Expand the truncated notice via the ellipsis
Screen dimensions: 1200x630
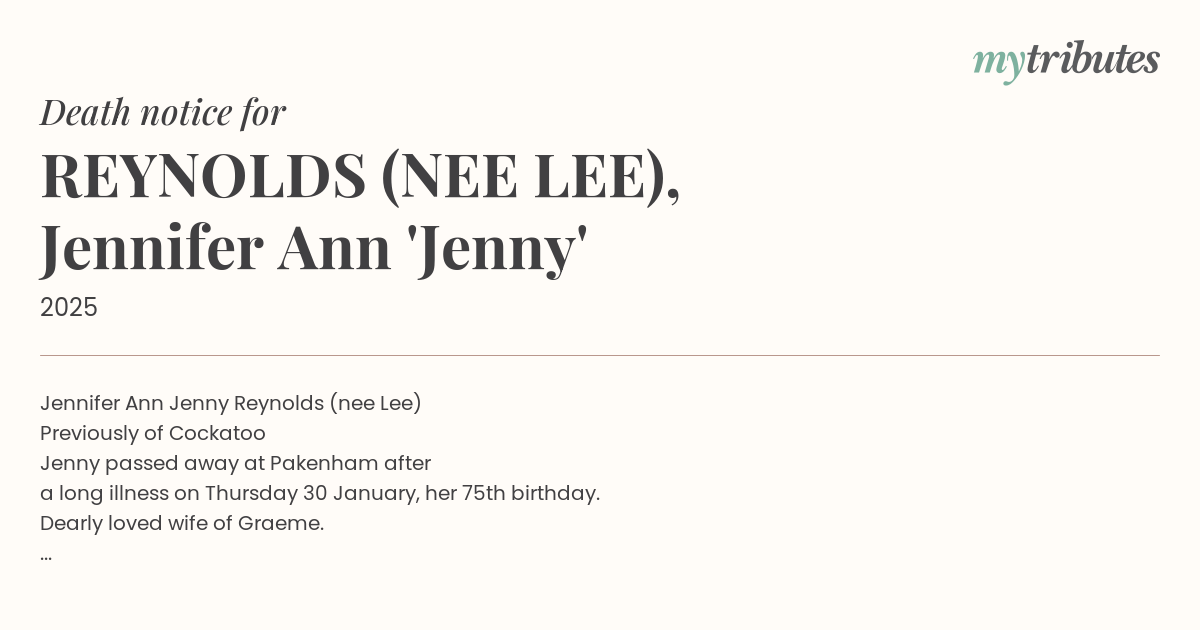click(46, 556)
